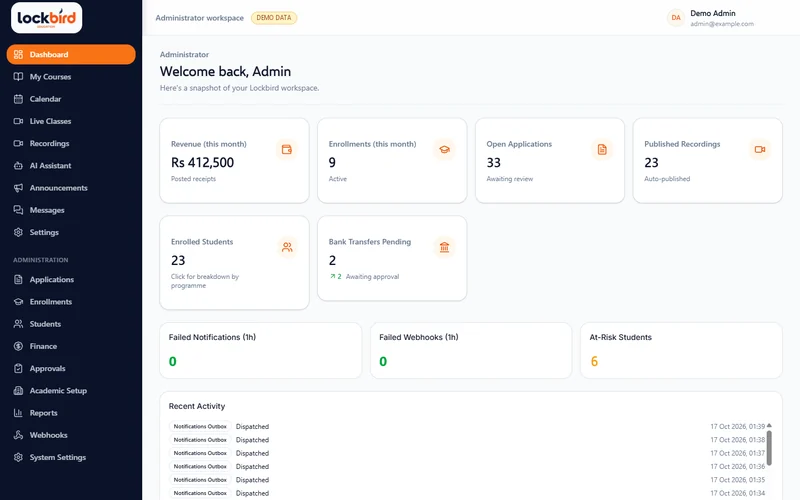Click the Calendar icon in sidebar
Viewport: 800px width, 500px height.
coord(18,99)
